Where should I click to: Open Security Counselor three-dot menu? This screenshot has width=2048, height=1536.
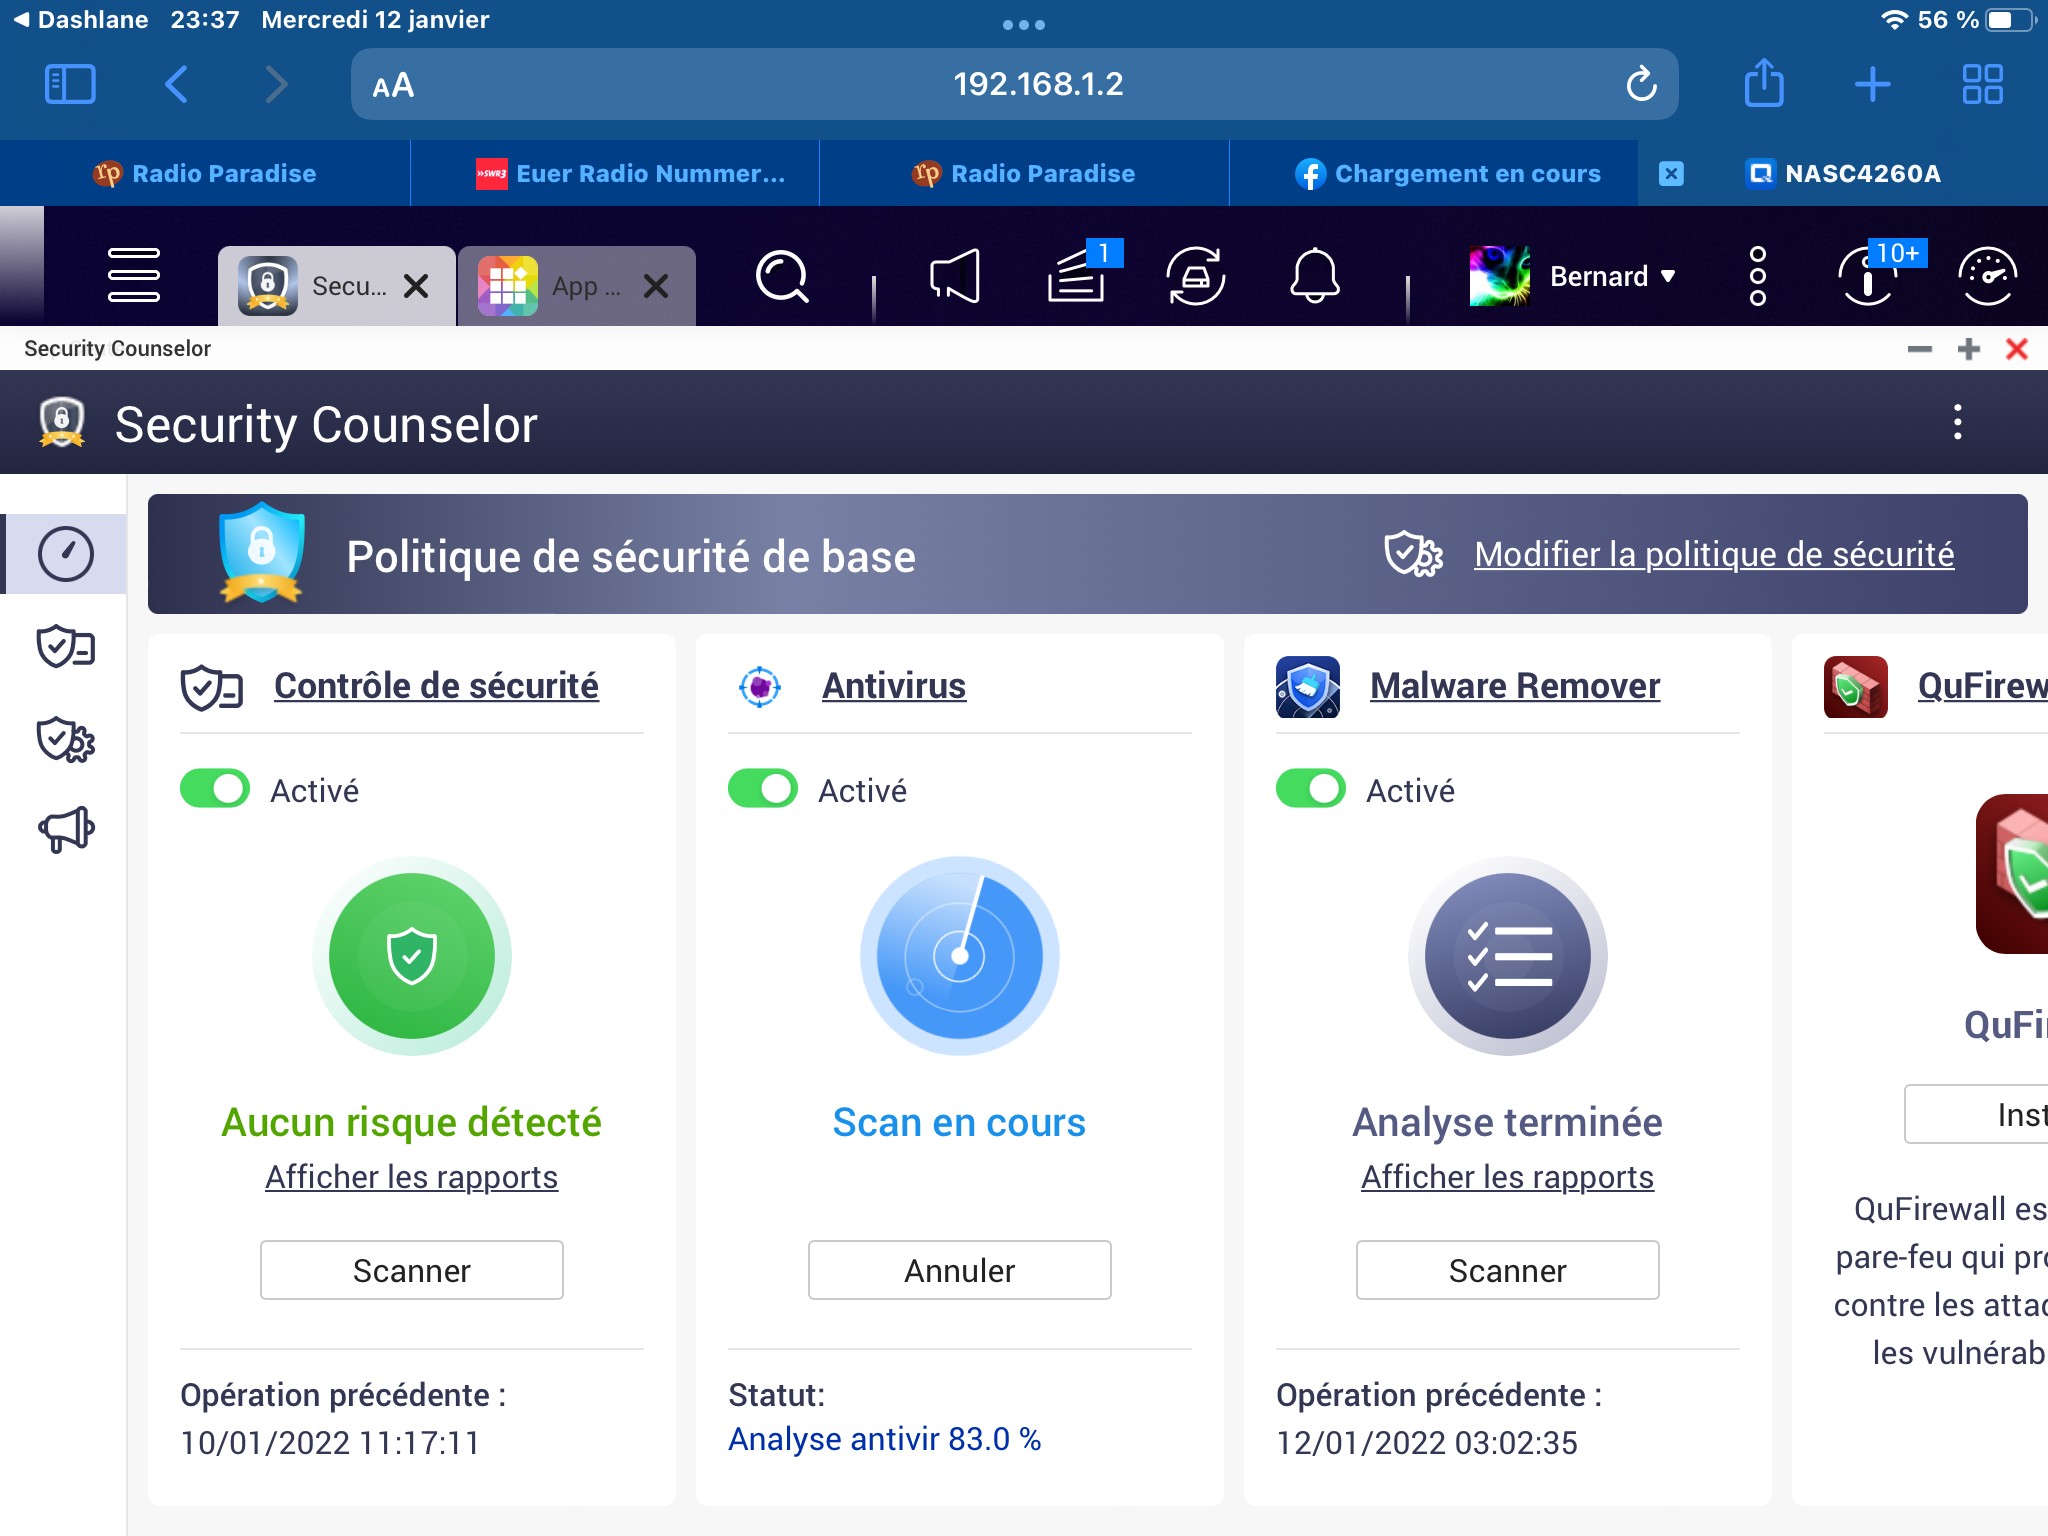1957,423
